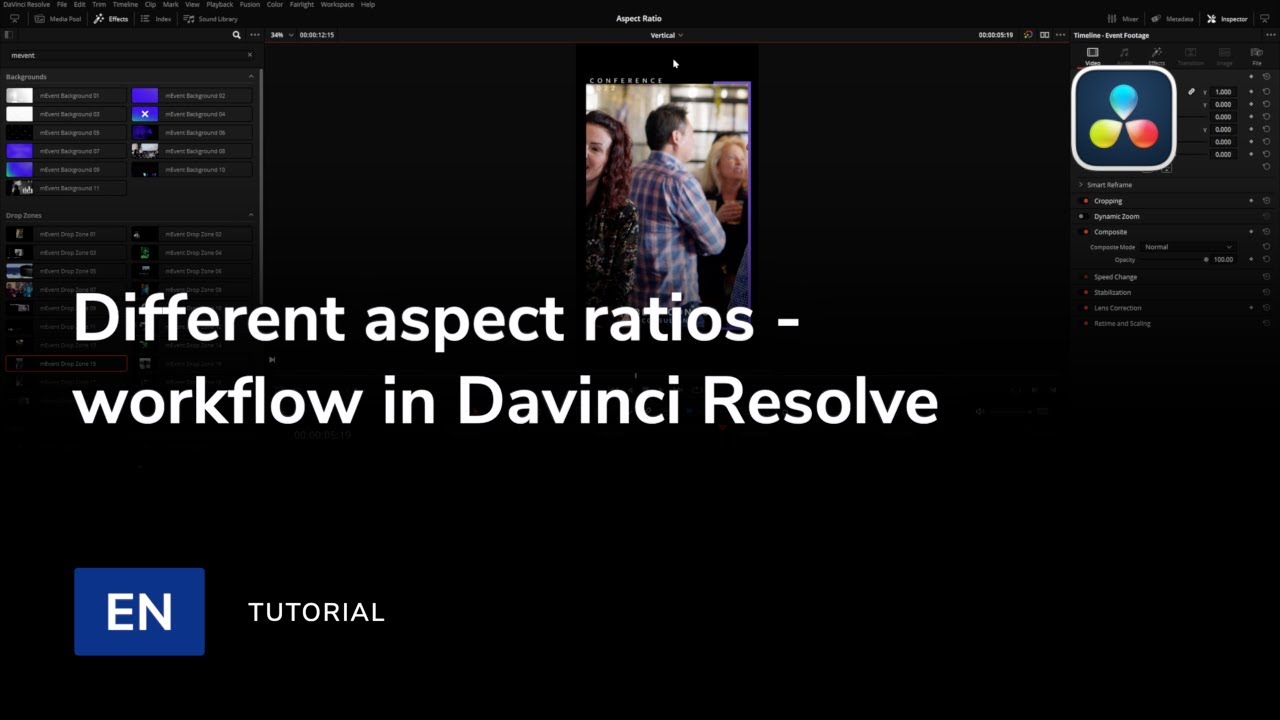This screenshot has width=1280, height=720.
Task: Toggle Stabilization section
Action: coord(1086,293)
